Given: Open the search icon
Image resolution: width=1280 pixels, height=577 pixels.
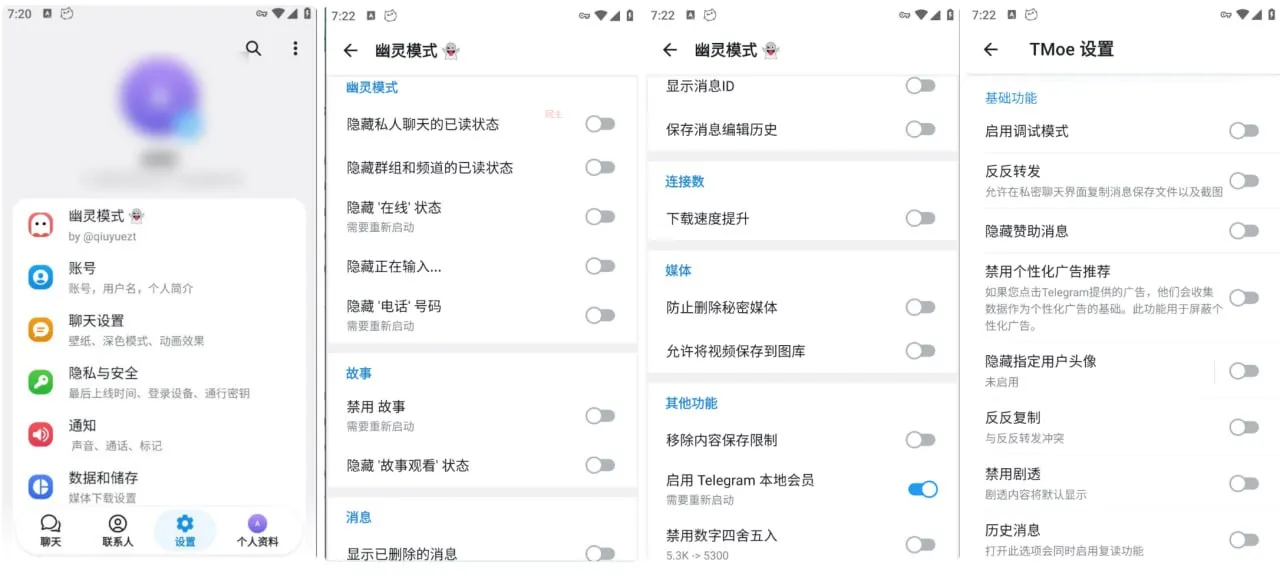Looking at the screenshot, I should point(253,47).
